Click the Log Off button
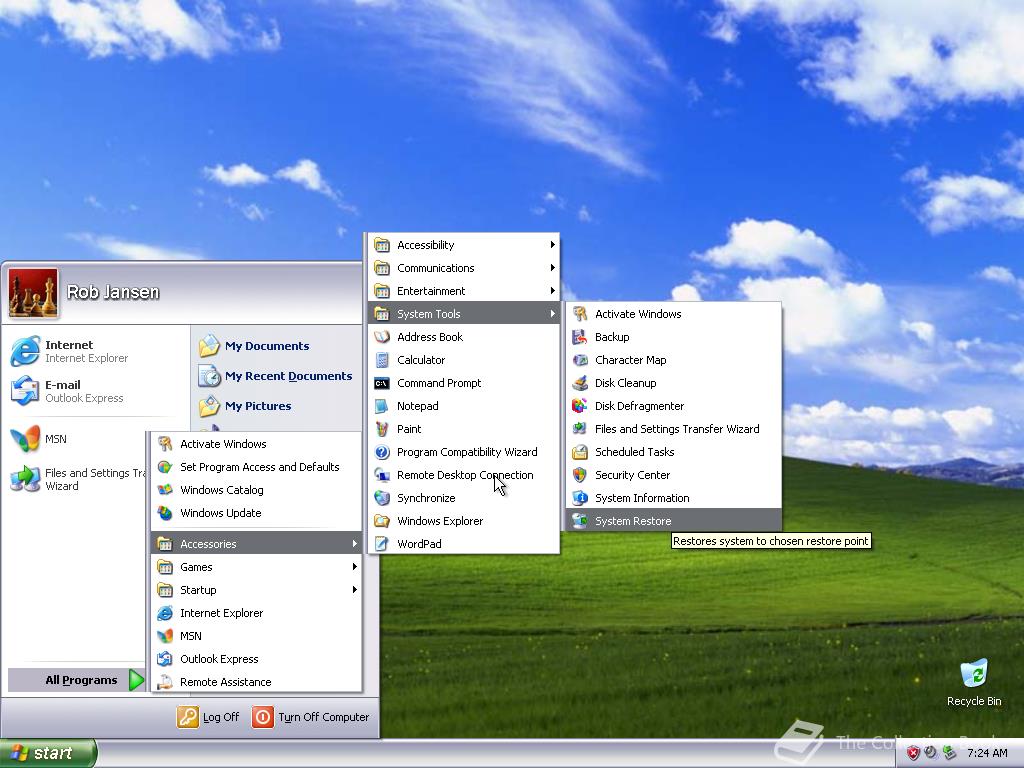This screenshot has height=768, width=1024. (208, 717)
